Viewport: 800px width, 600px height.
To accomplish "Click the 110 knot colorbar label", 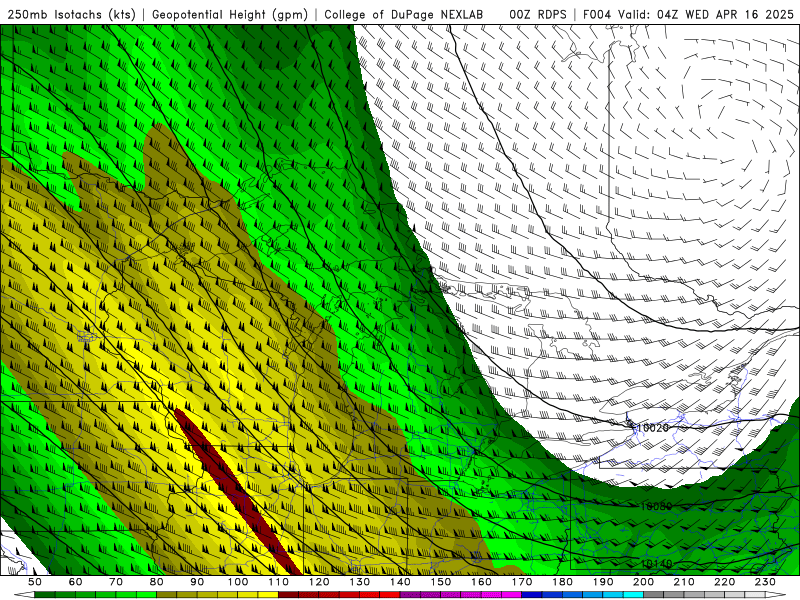I will click(279, 582).
